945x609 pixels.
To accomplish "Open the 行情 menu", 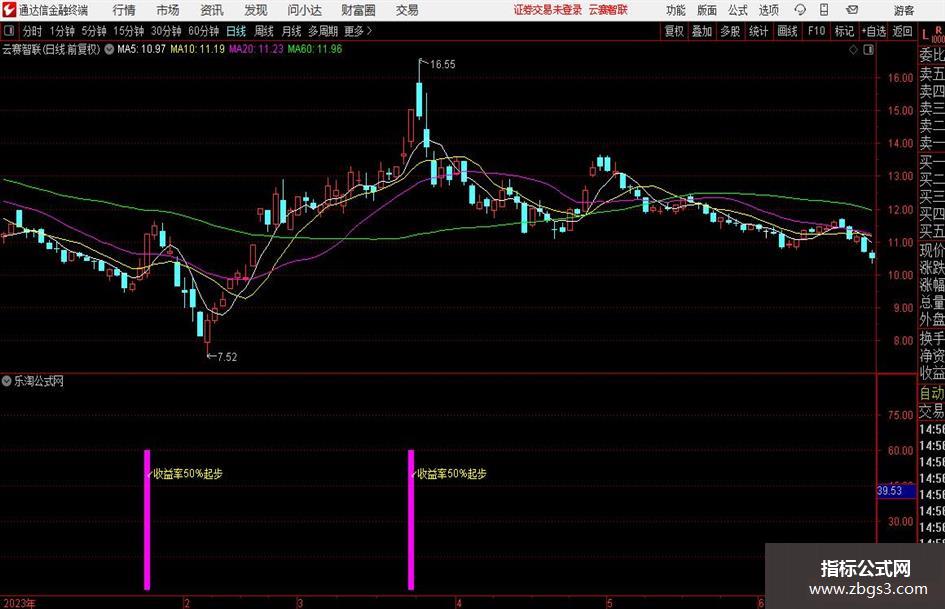I will [124, 10].
